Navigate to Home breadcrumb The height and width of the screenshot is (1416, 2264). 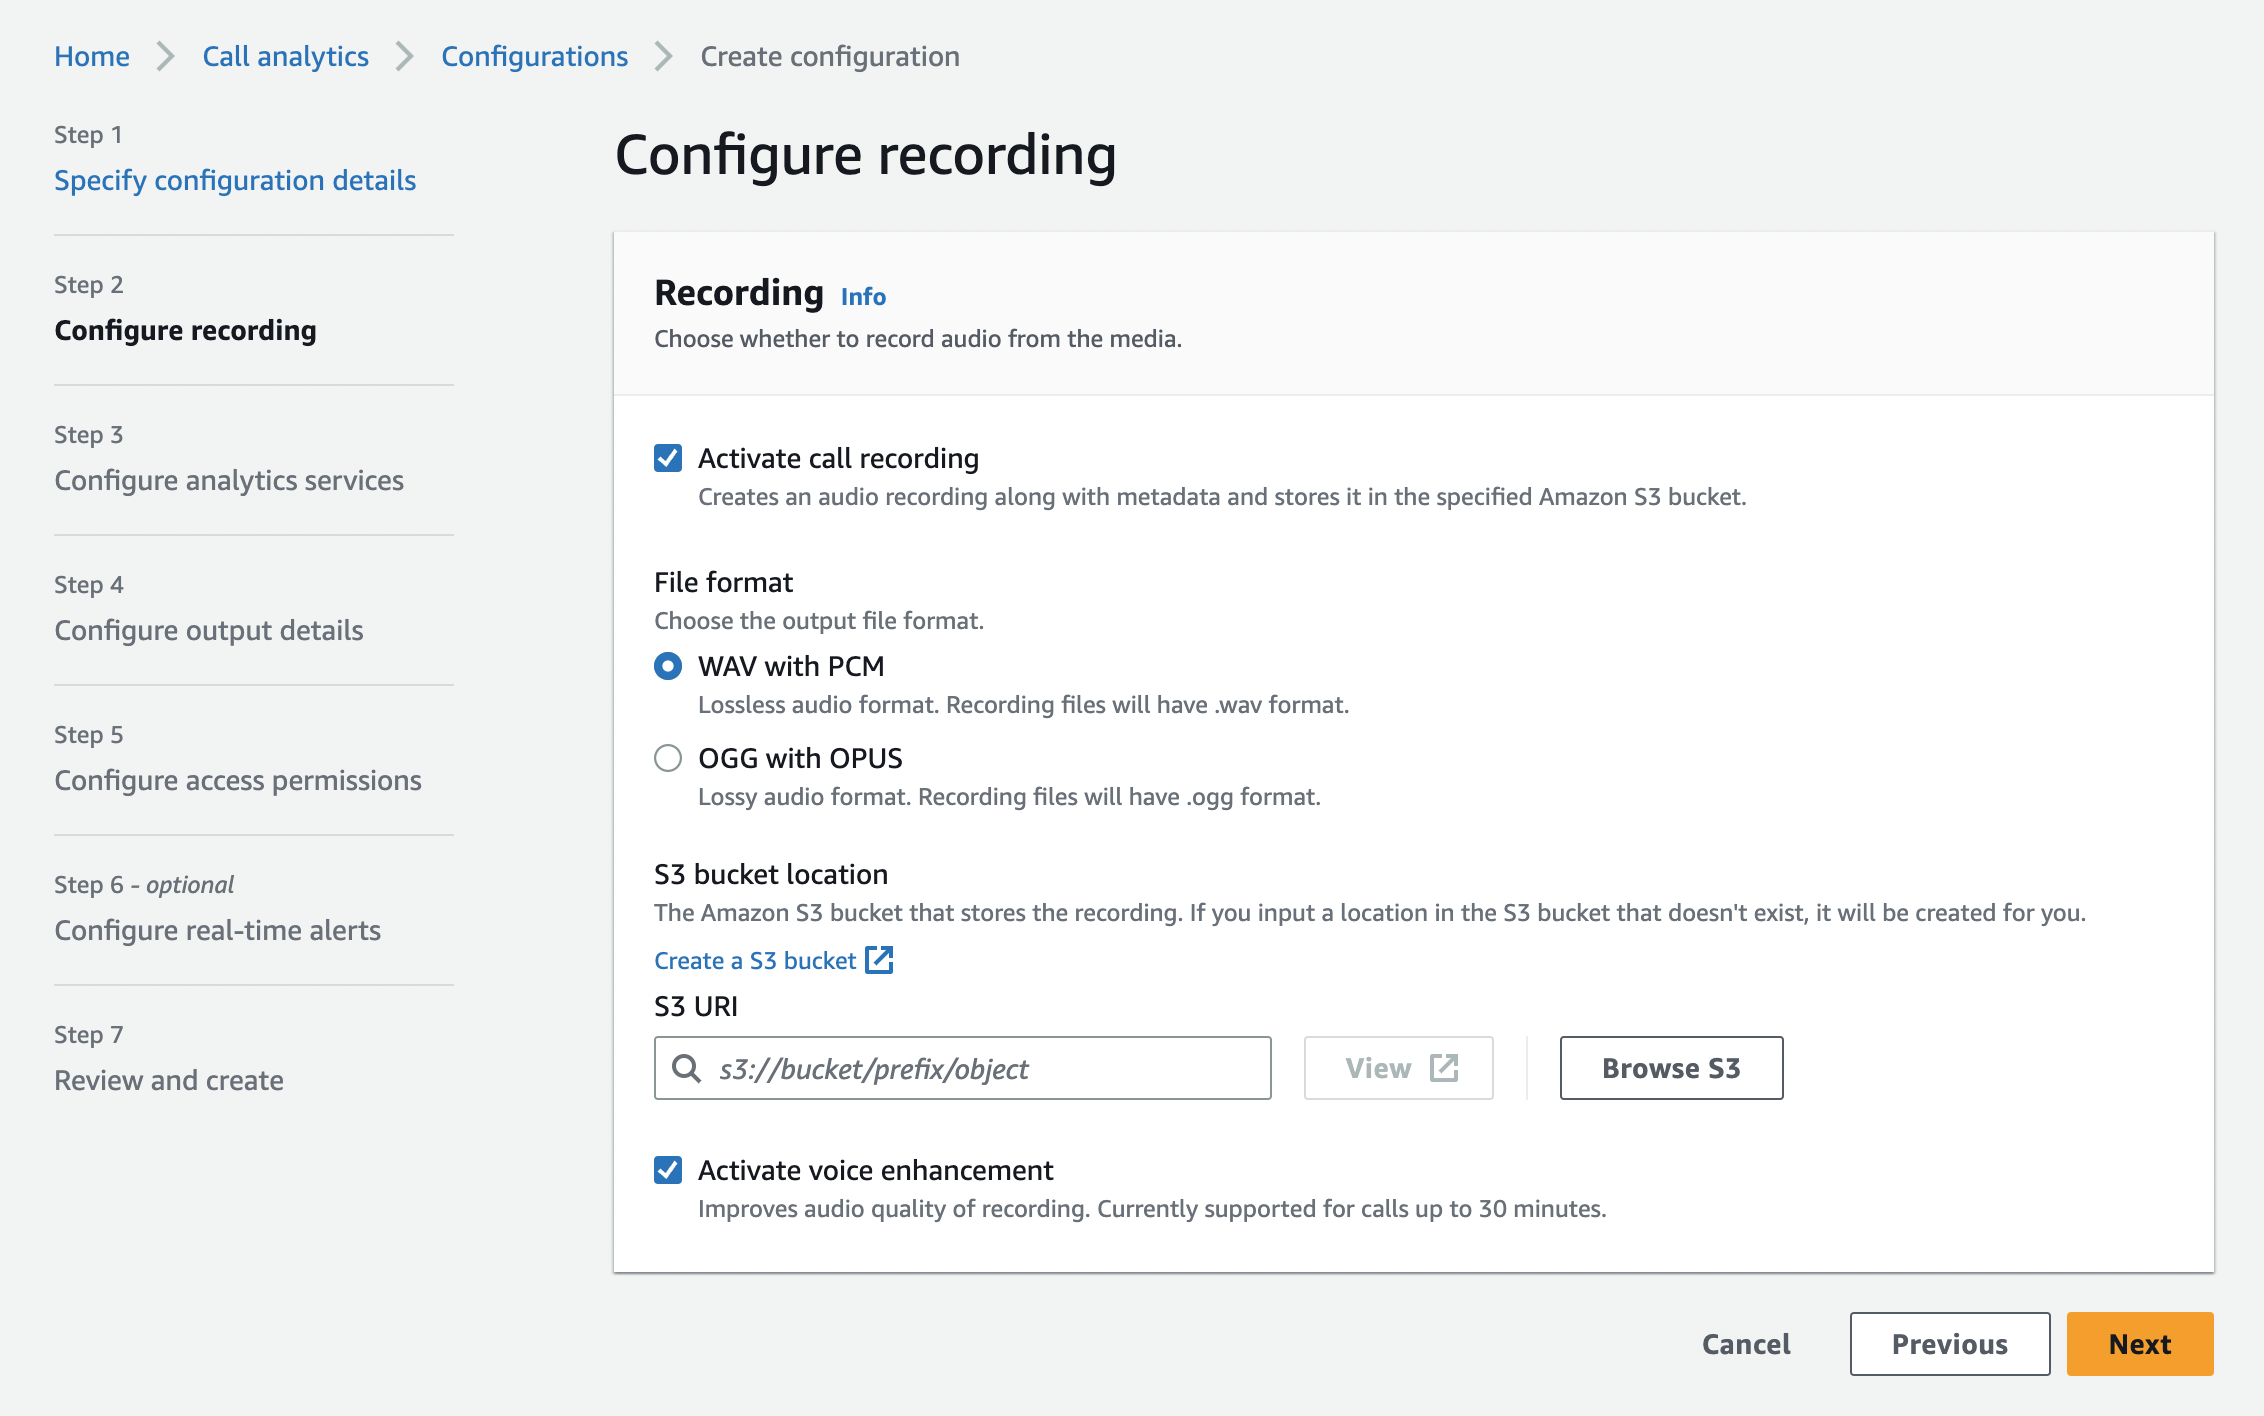pyautogui.click(x=91, y=56)
